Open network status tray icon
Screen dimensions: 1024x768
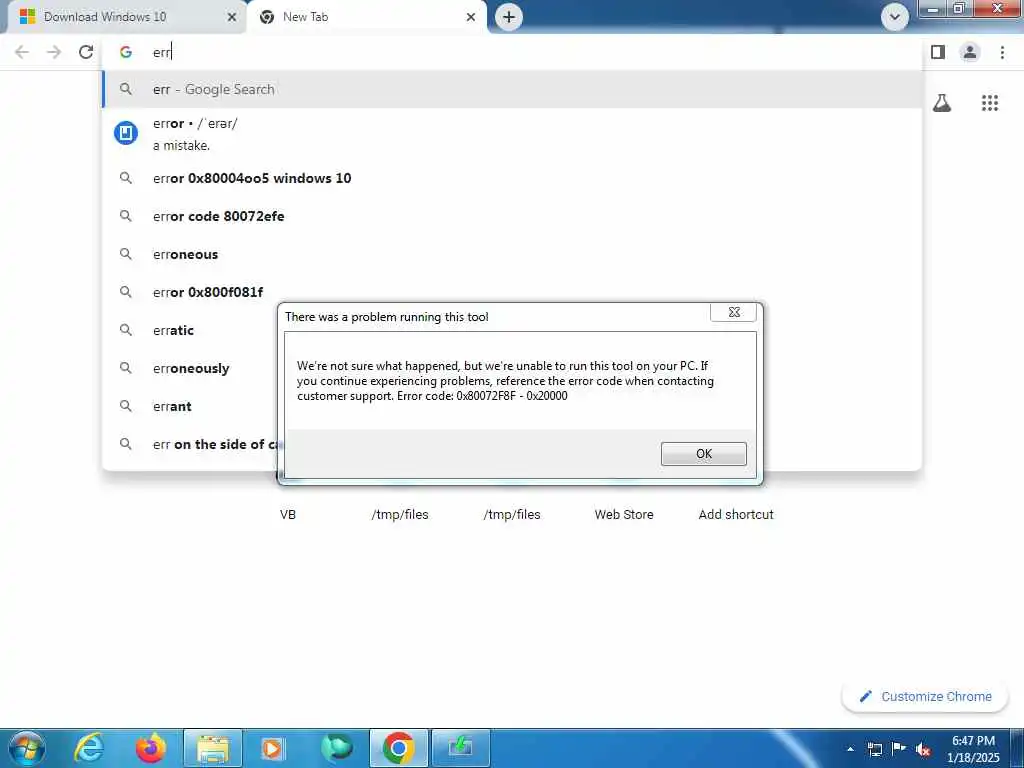[874, 749]
